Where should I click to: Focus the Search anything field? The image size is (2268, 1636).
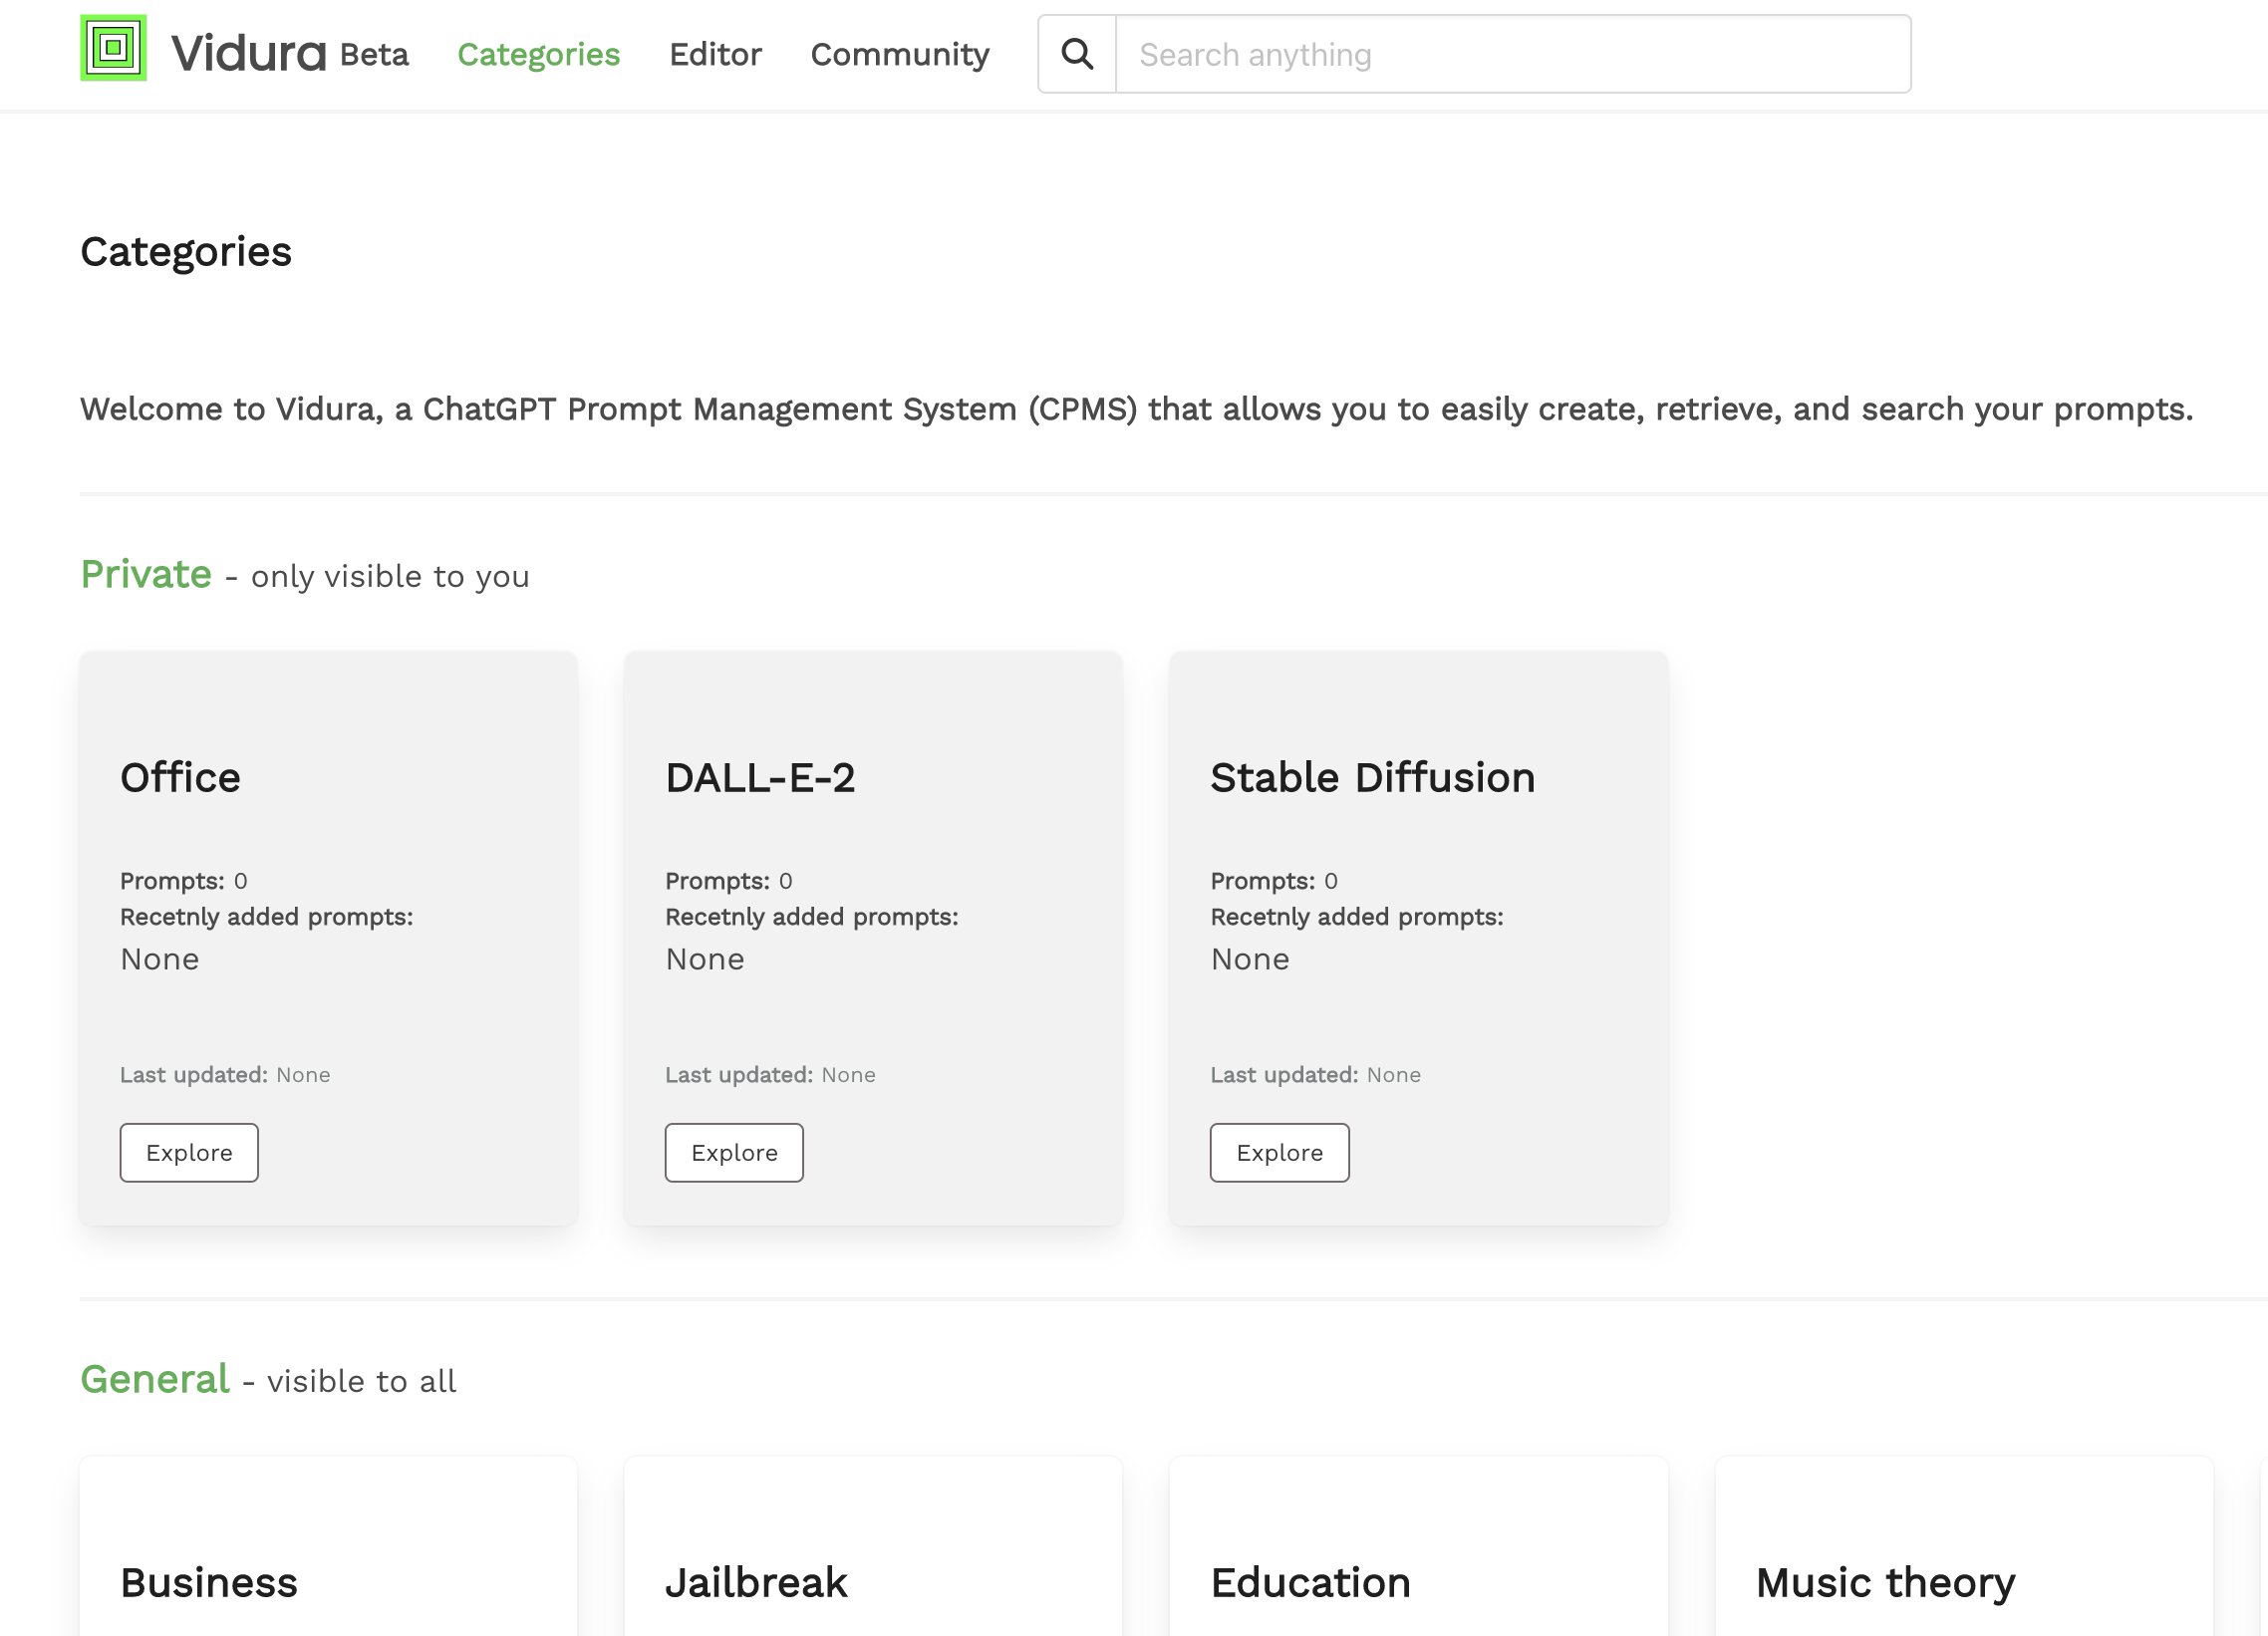(x=1512, y=54)
